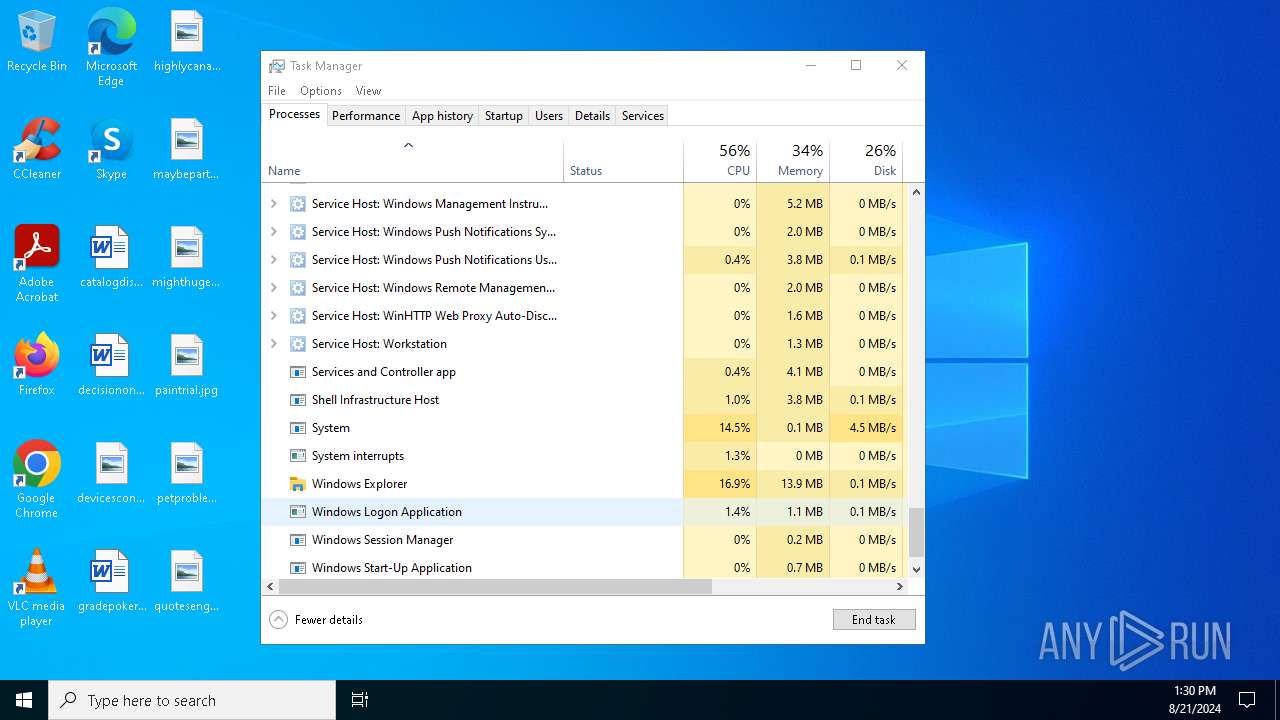
Task: Switch to the Details tab
Action: coord(592,116)
